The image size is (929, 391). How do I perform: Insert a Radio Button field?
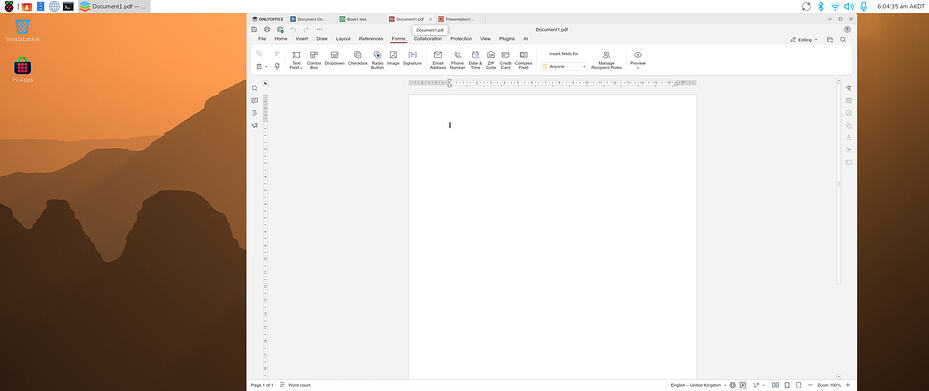(377, 60)
